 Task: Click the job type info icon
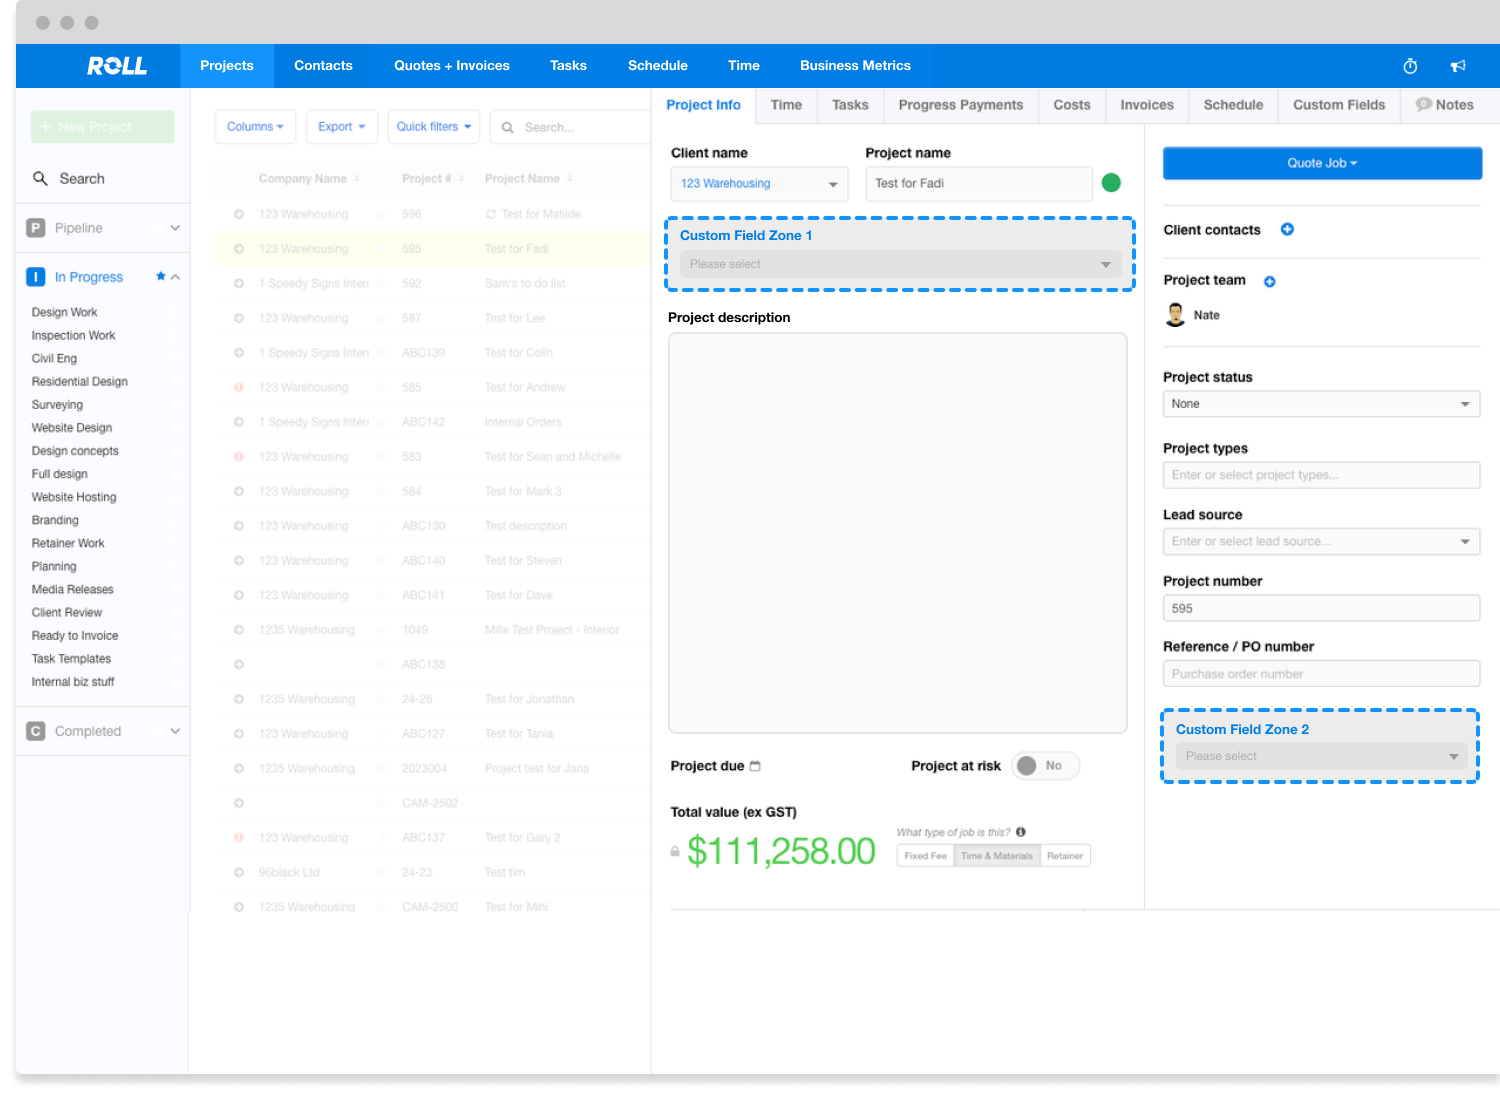coord(1020,832)
